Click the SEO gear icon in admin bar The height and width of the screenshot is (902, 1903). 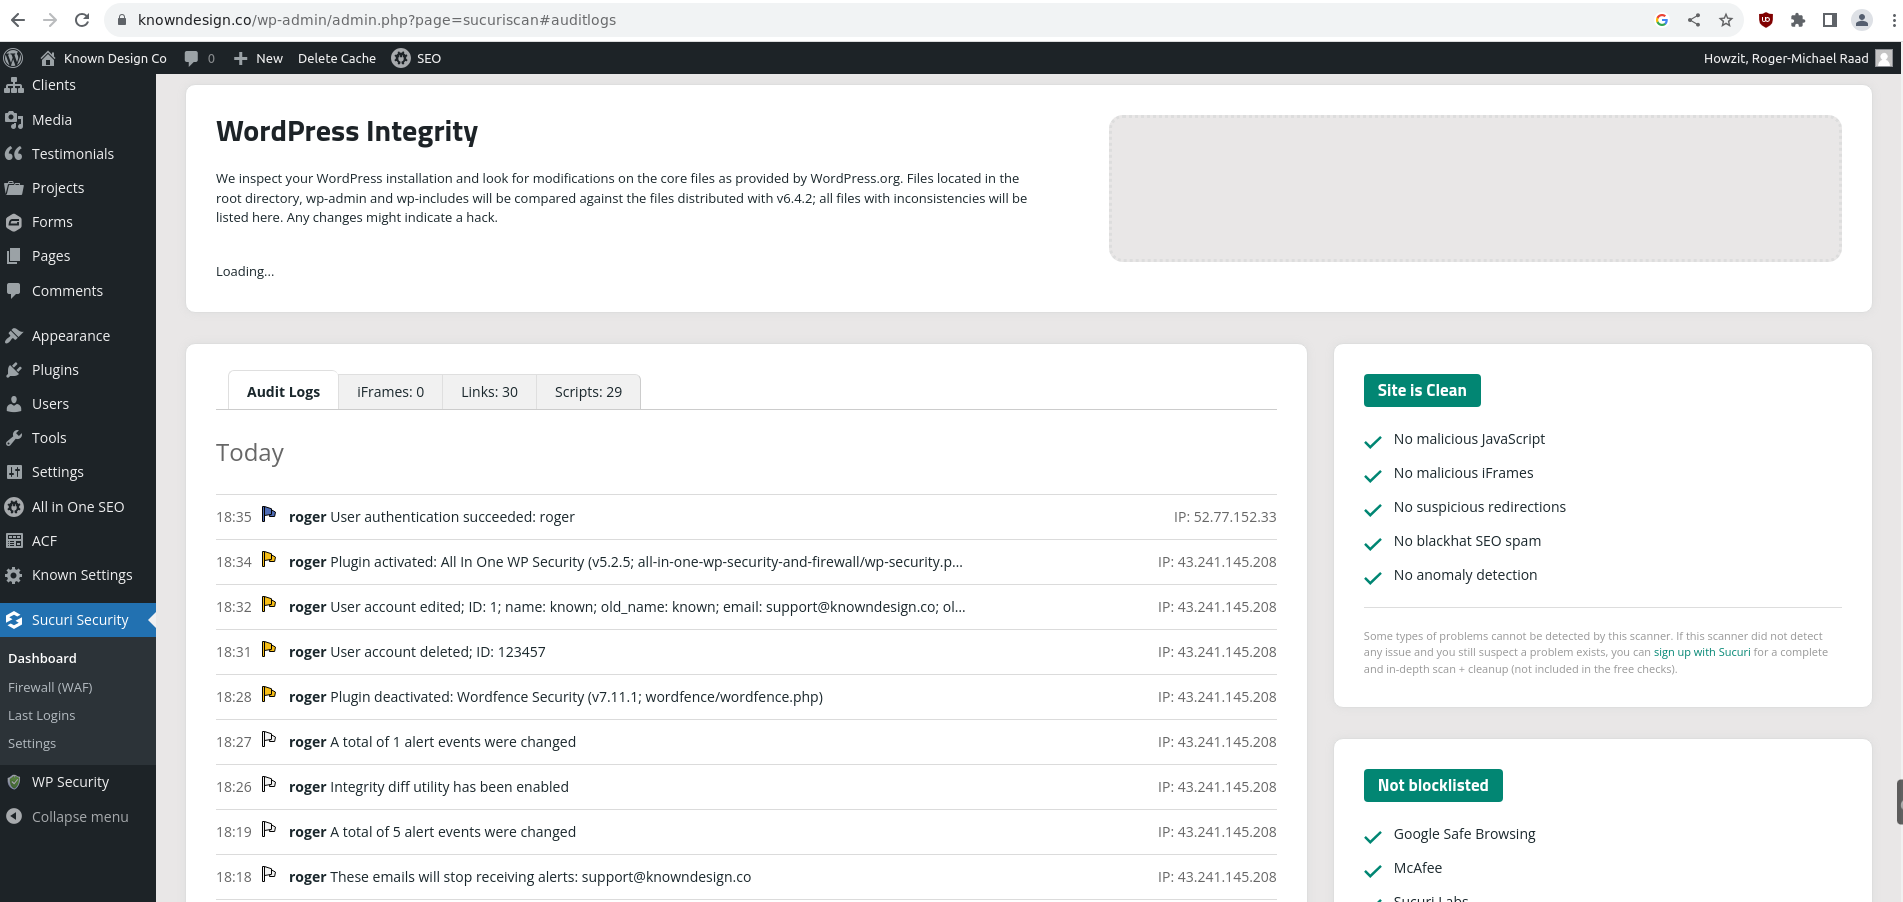[x=401, y=58]
